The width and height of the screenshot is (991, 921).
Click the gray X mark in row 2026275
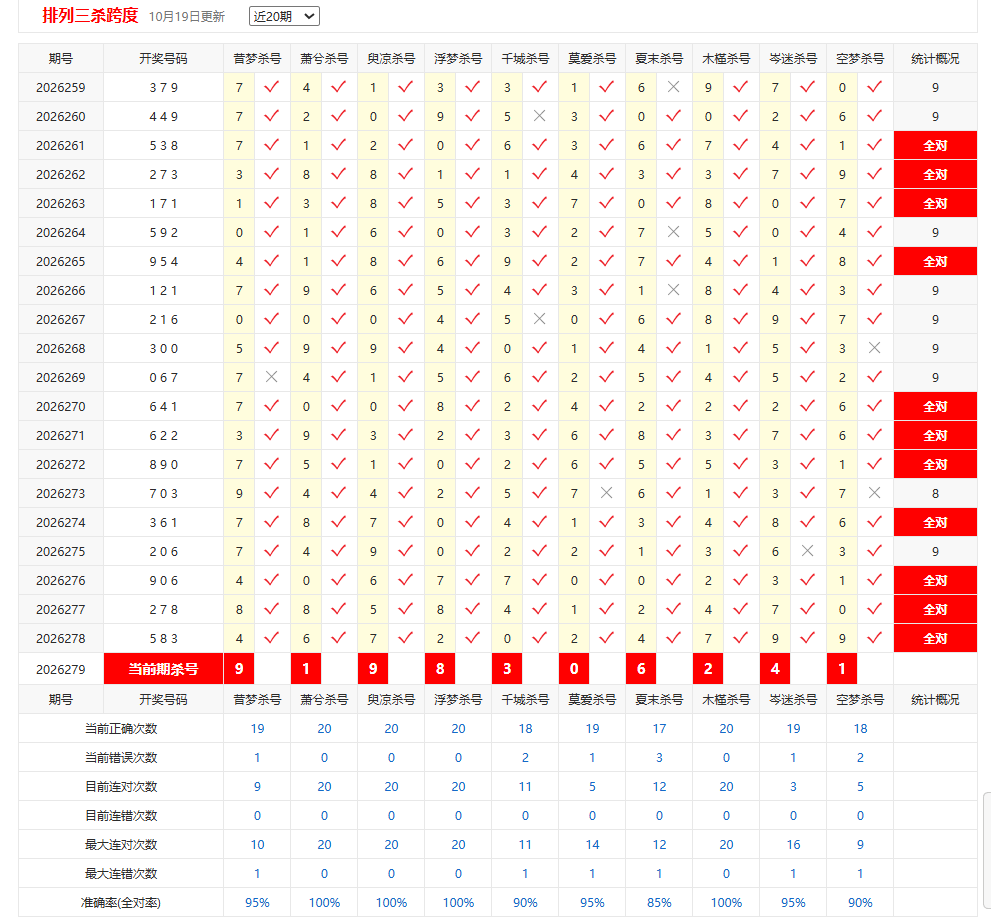tap(808, 551)
